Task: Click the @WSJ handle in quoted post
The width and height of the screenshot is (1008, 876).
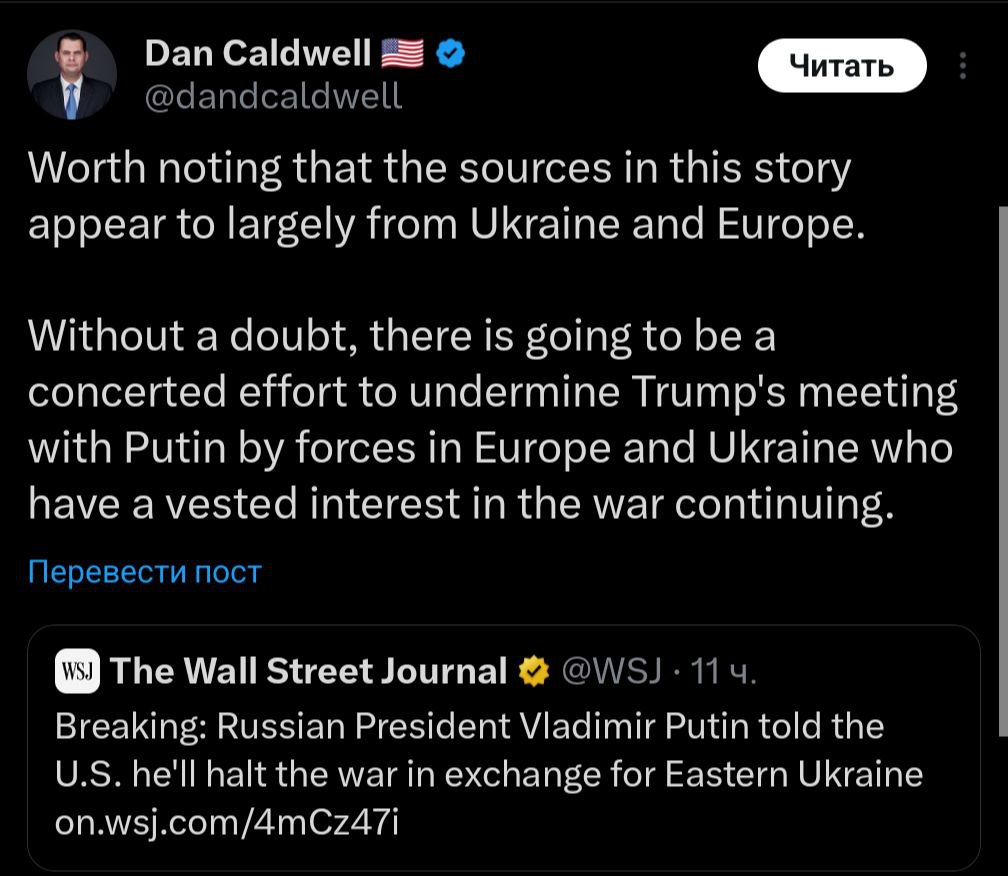Action: click(607, 670)
